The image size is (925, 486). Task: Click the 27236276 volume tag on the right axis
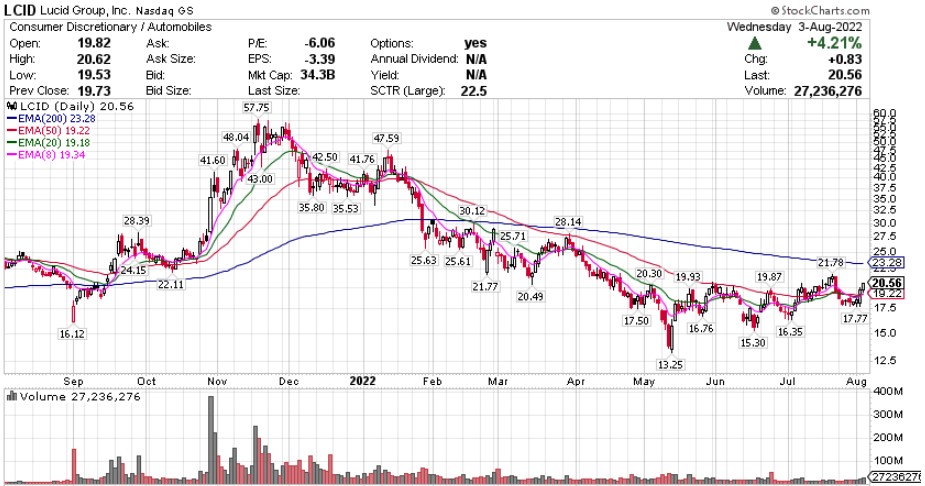tap(896, 477)
